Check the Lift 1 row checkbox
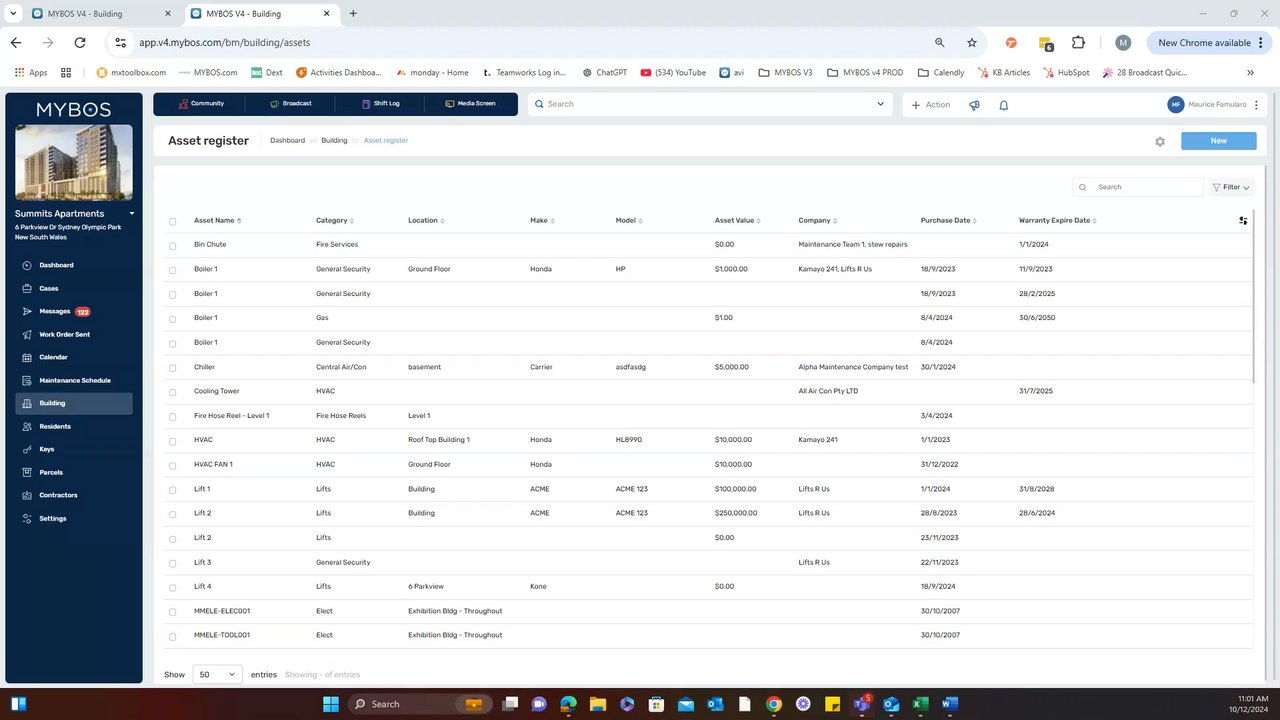The height and width of the screenshot is (720, 1280). pyautogui.click(x=172, y=489)
